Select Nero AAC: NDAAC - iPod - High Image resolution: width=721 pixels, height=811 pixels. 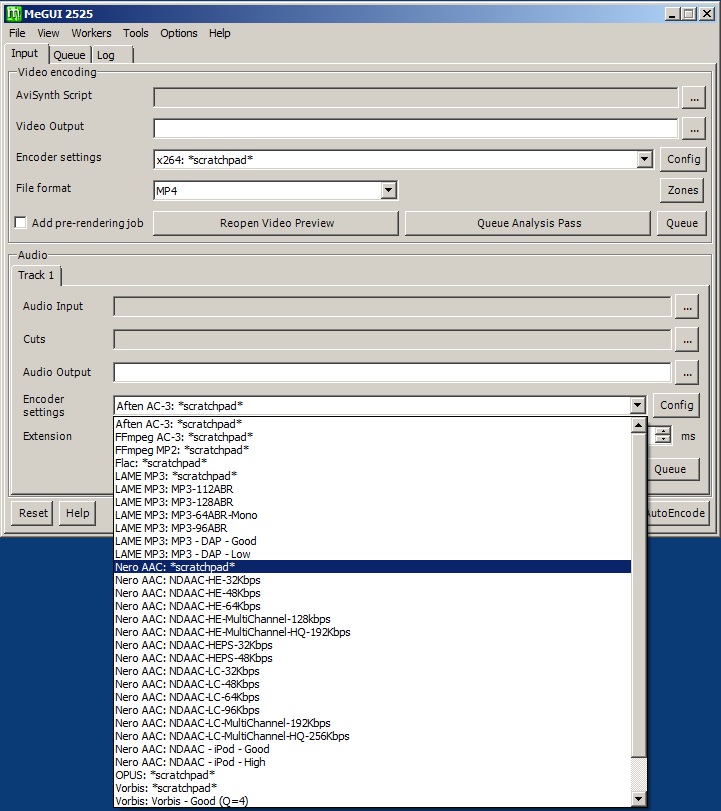point(372,762)
